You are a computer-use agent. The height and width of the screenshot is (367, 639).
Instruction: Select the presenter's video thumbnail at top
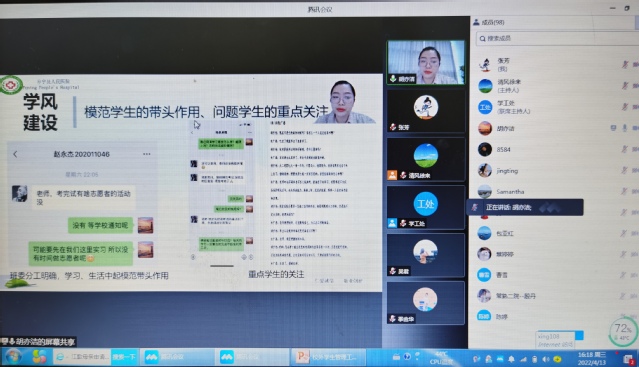[425, 62]
